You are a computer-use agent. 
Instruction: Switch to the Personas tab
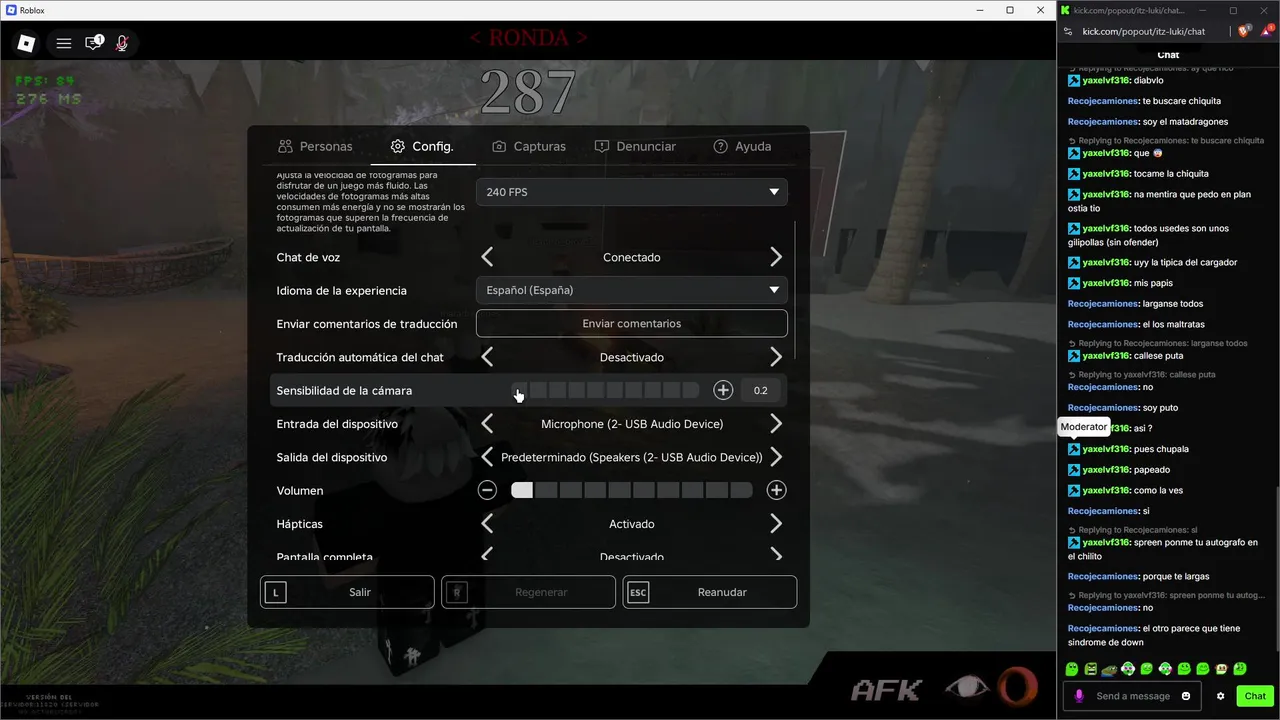coord(316,146)
